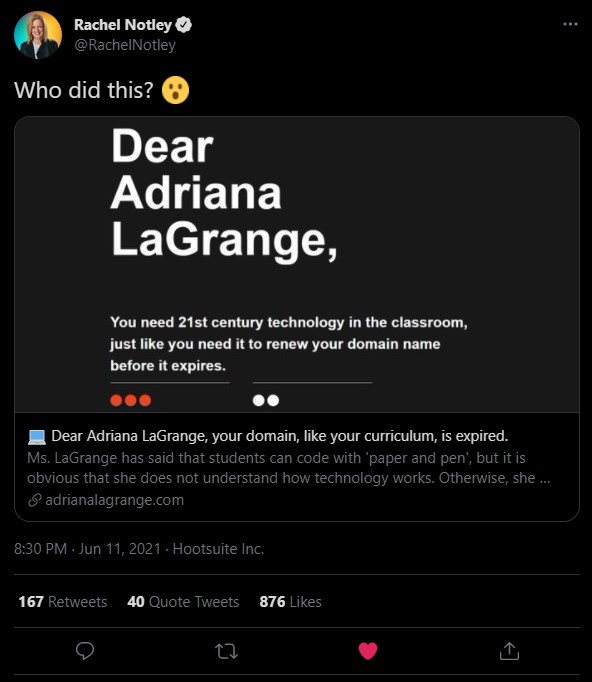View the 876 Likes list
Viewport: 592px width, 682px height.
[x=291, y=602]
